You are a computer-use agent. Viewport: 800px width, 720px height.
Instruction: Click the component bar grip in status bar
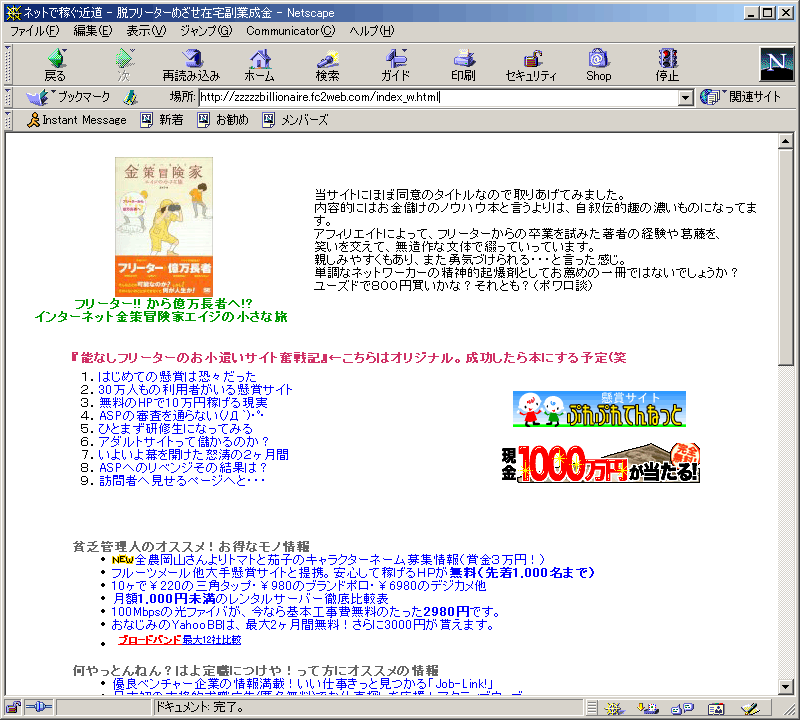(x=591, y=708)
